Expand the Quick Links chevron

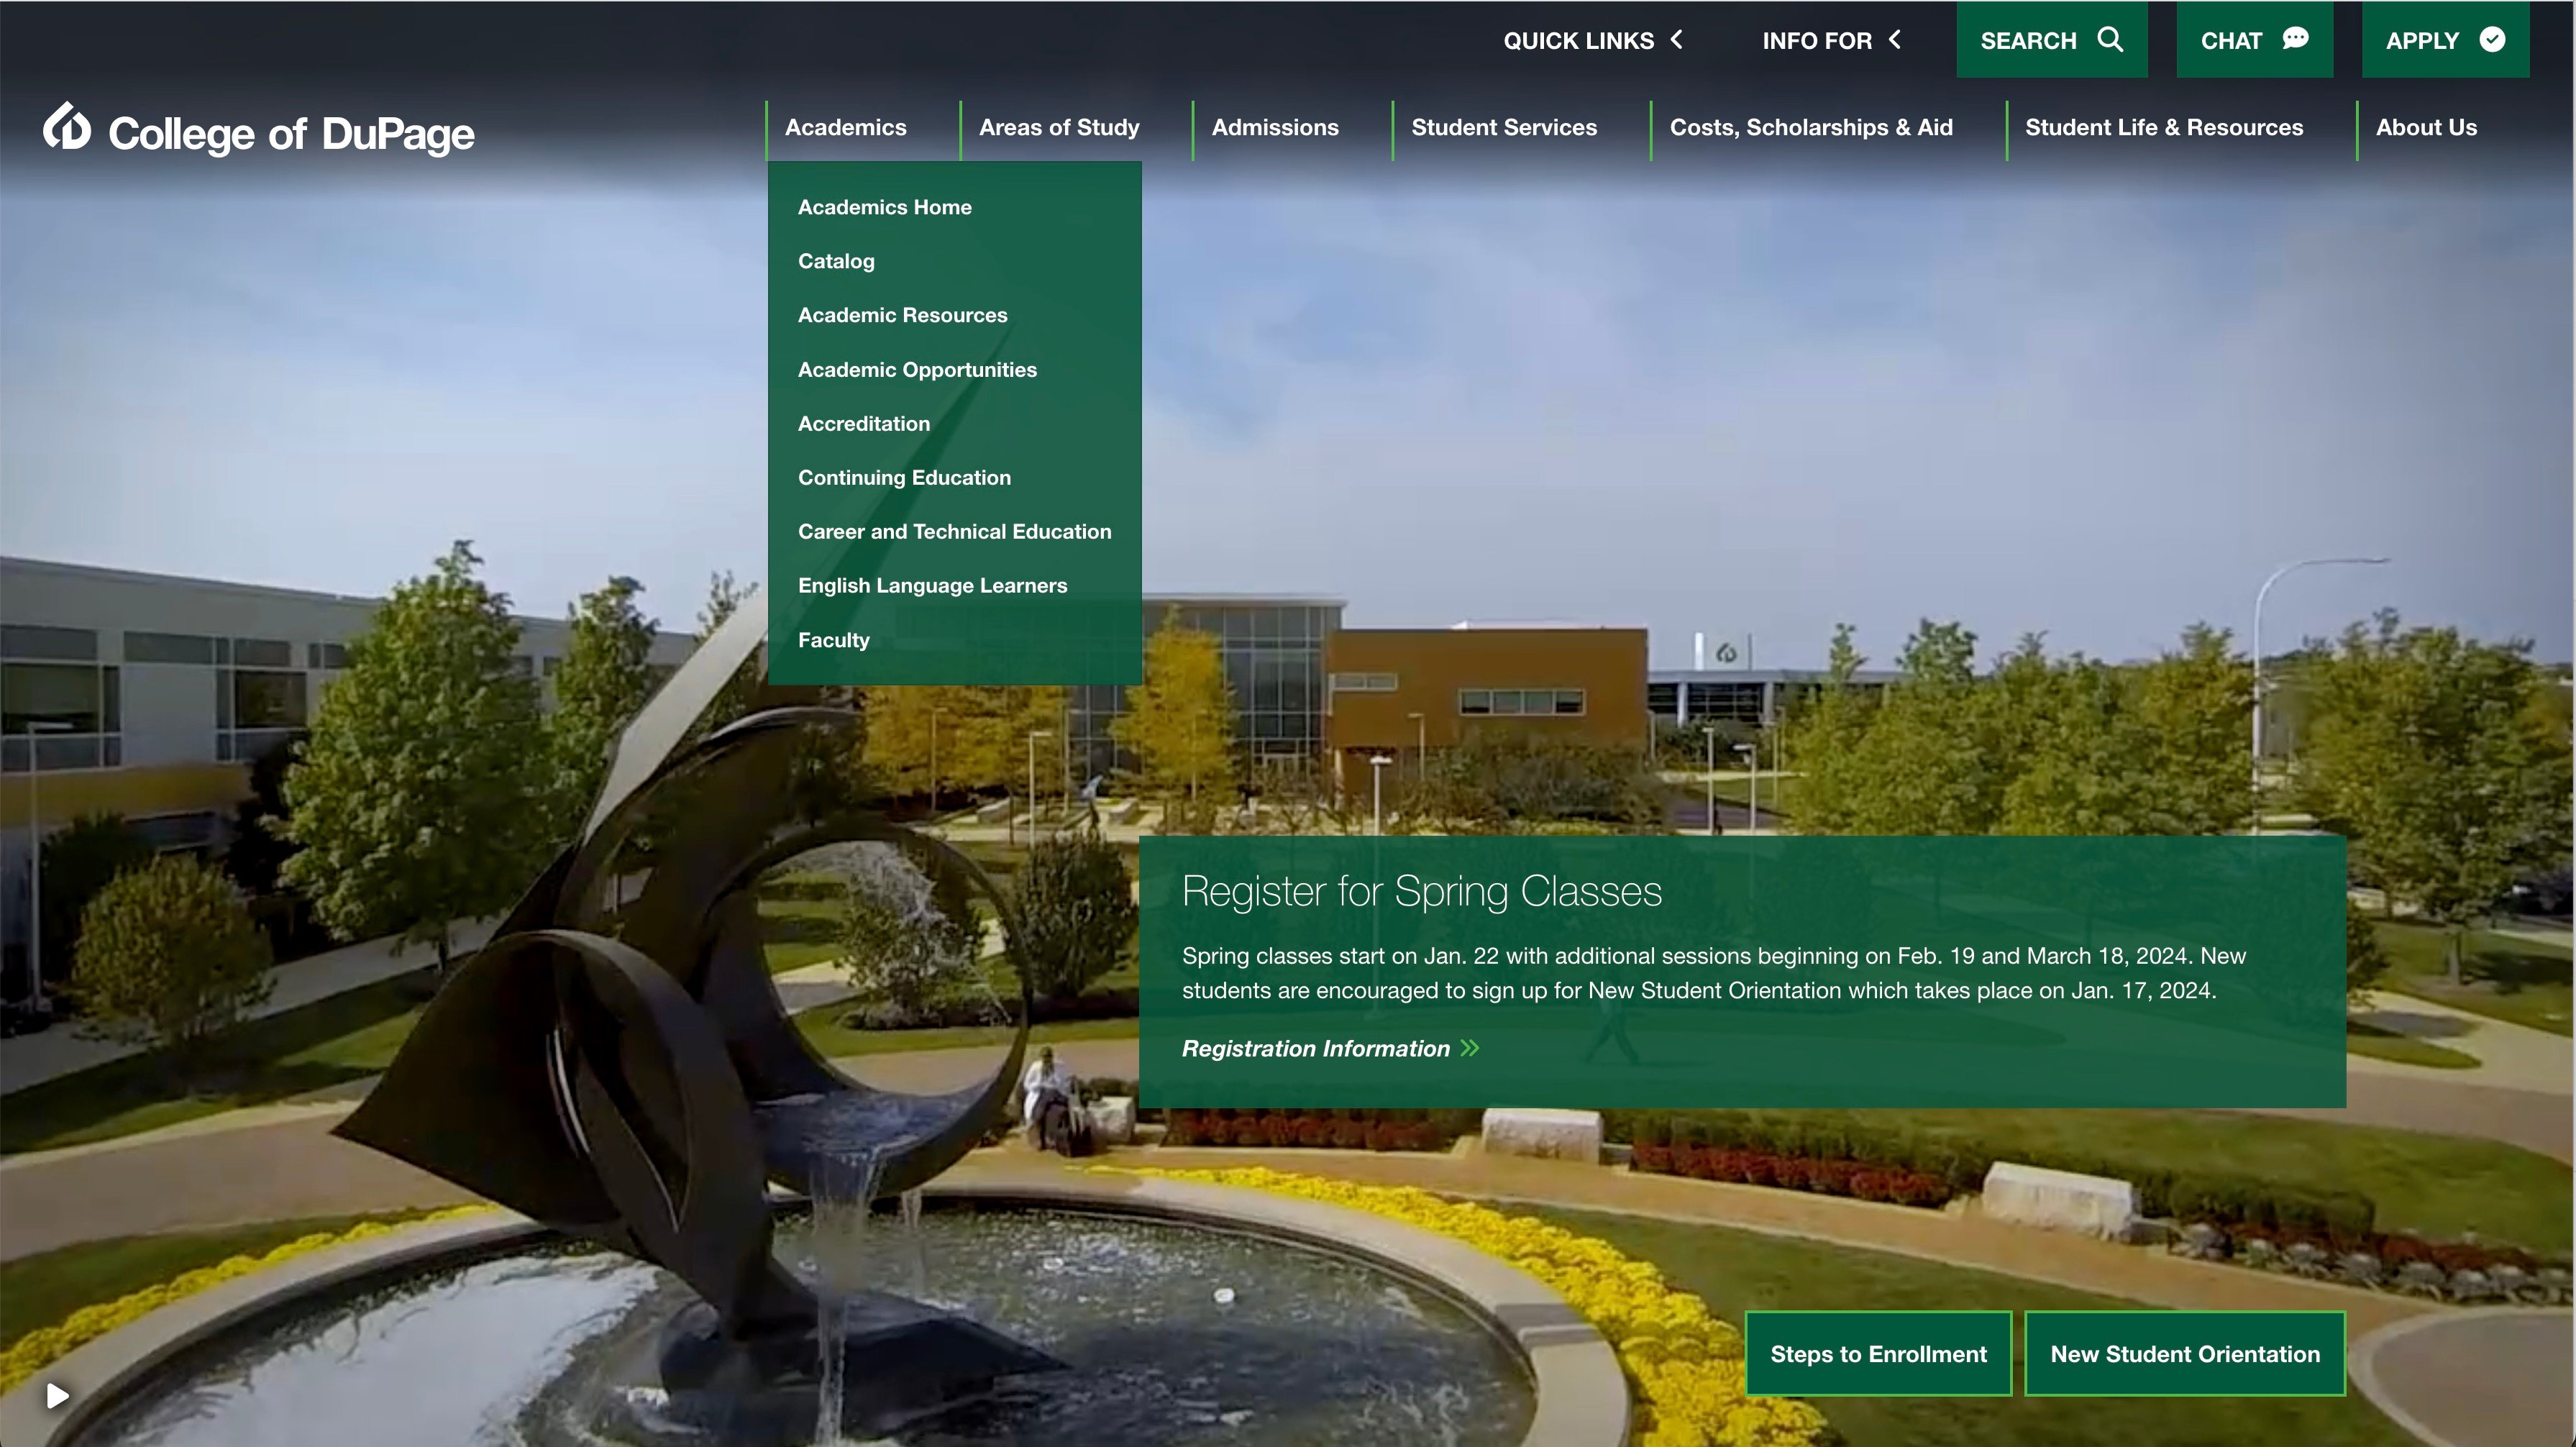[1677, 40]
